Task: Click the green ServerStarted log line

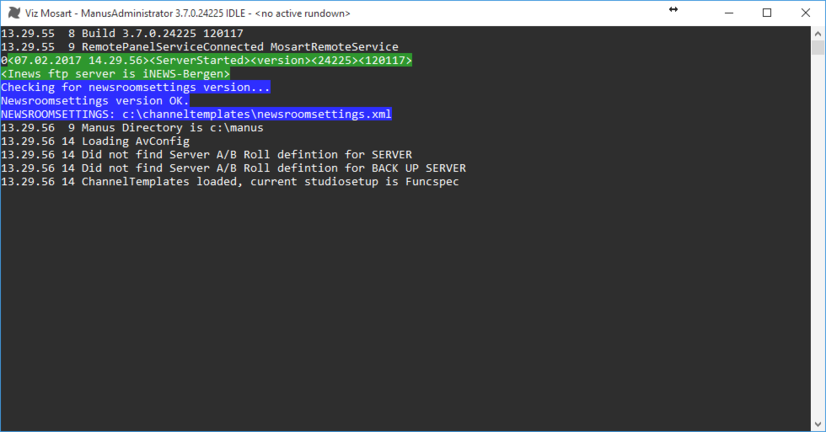Action: [x=206, y=61]
